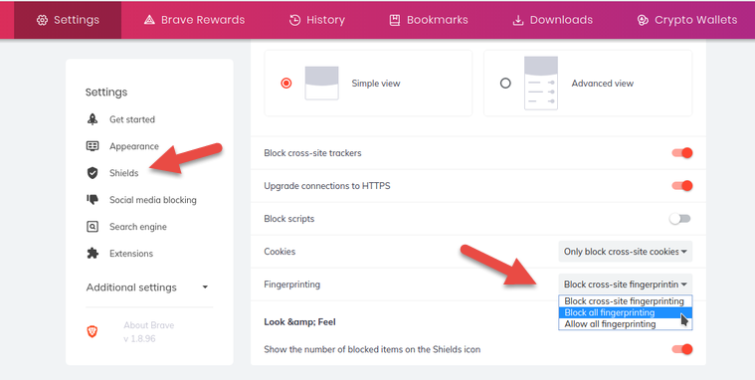Click the Brave lion logo icon

[x=92, y=331]
